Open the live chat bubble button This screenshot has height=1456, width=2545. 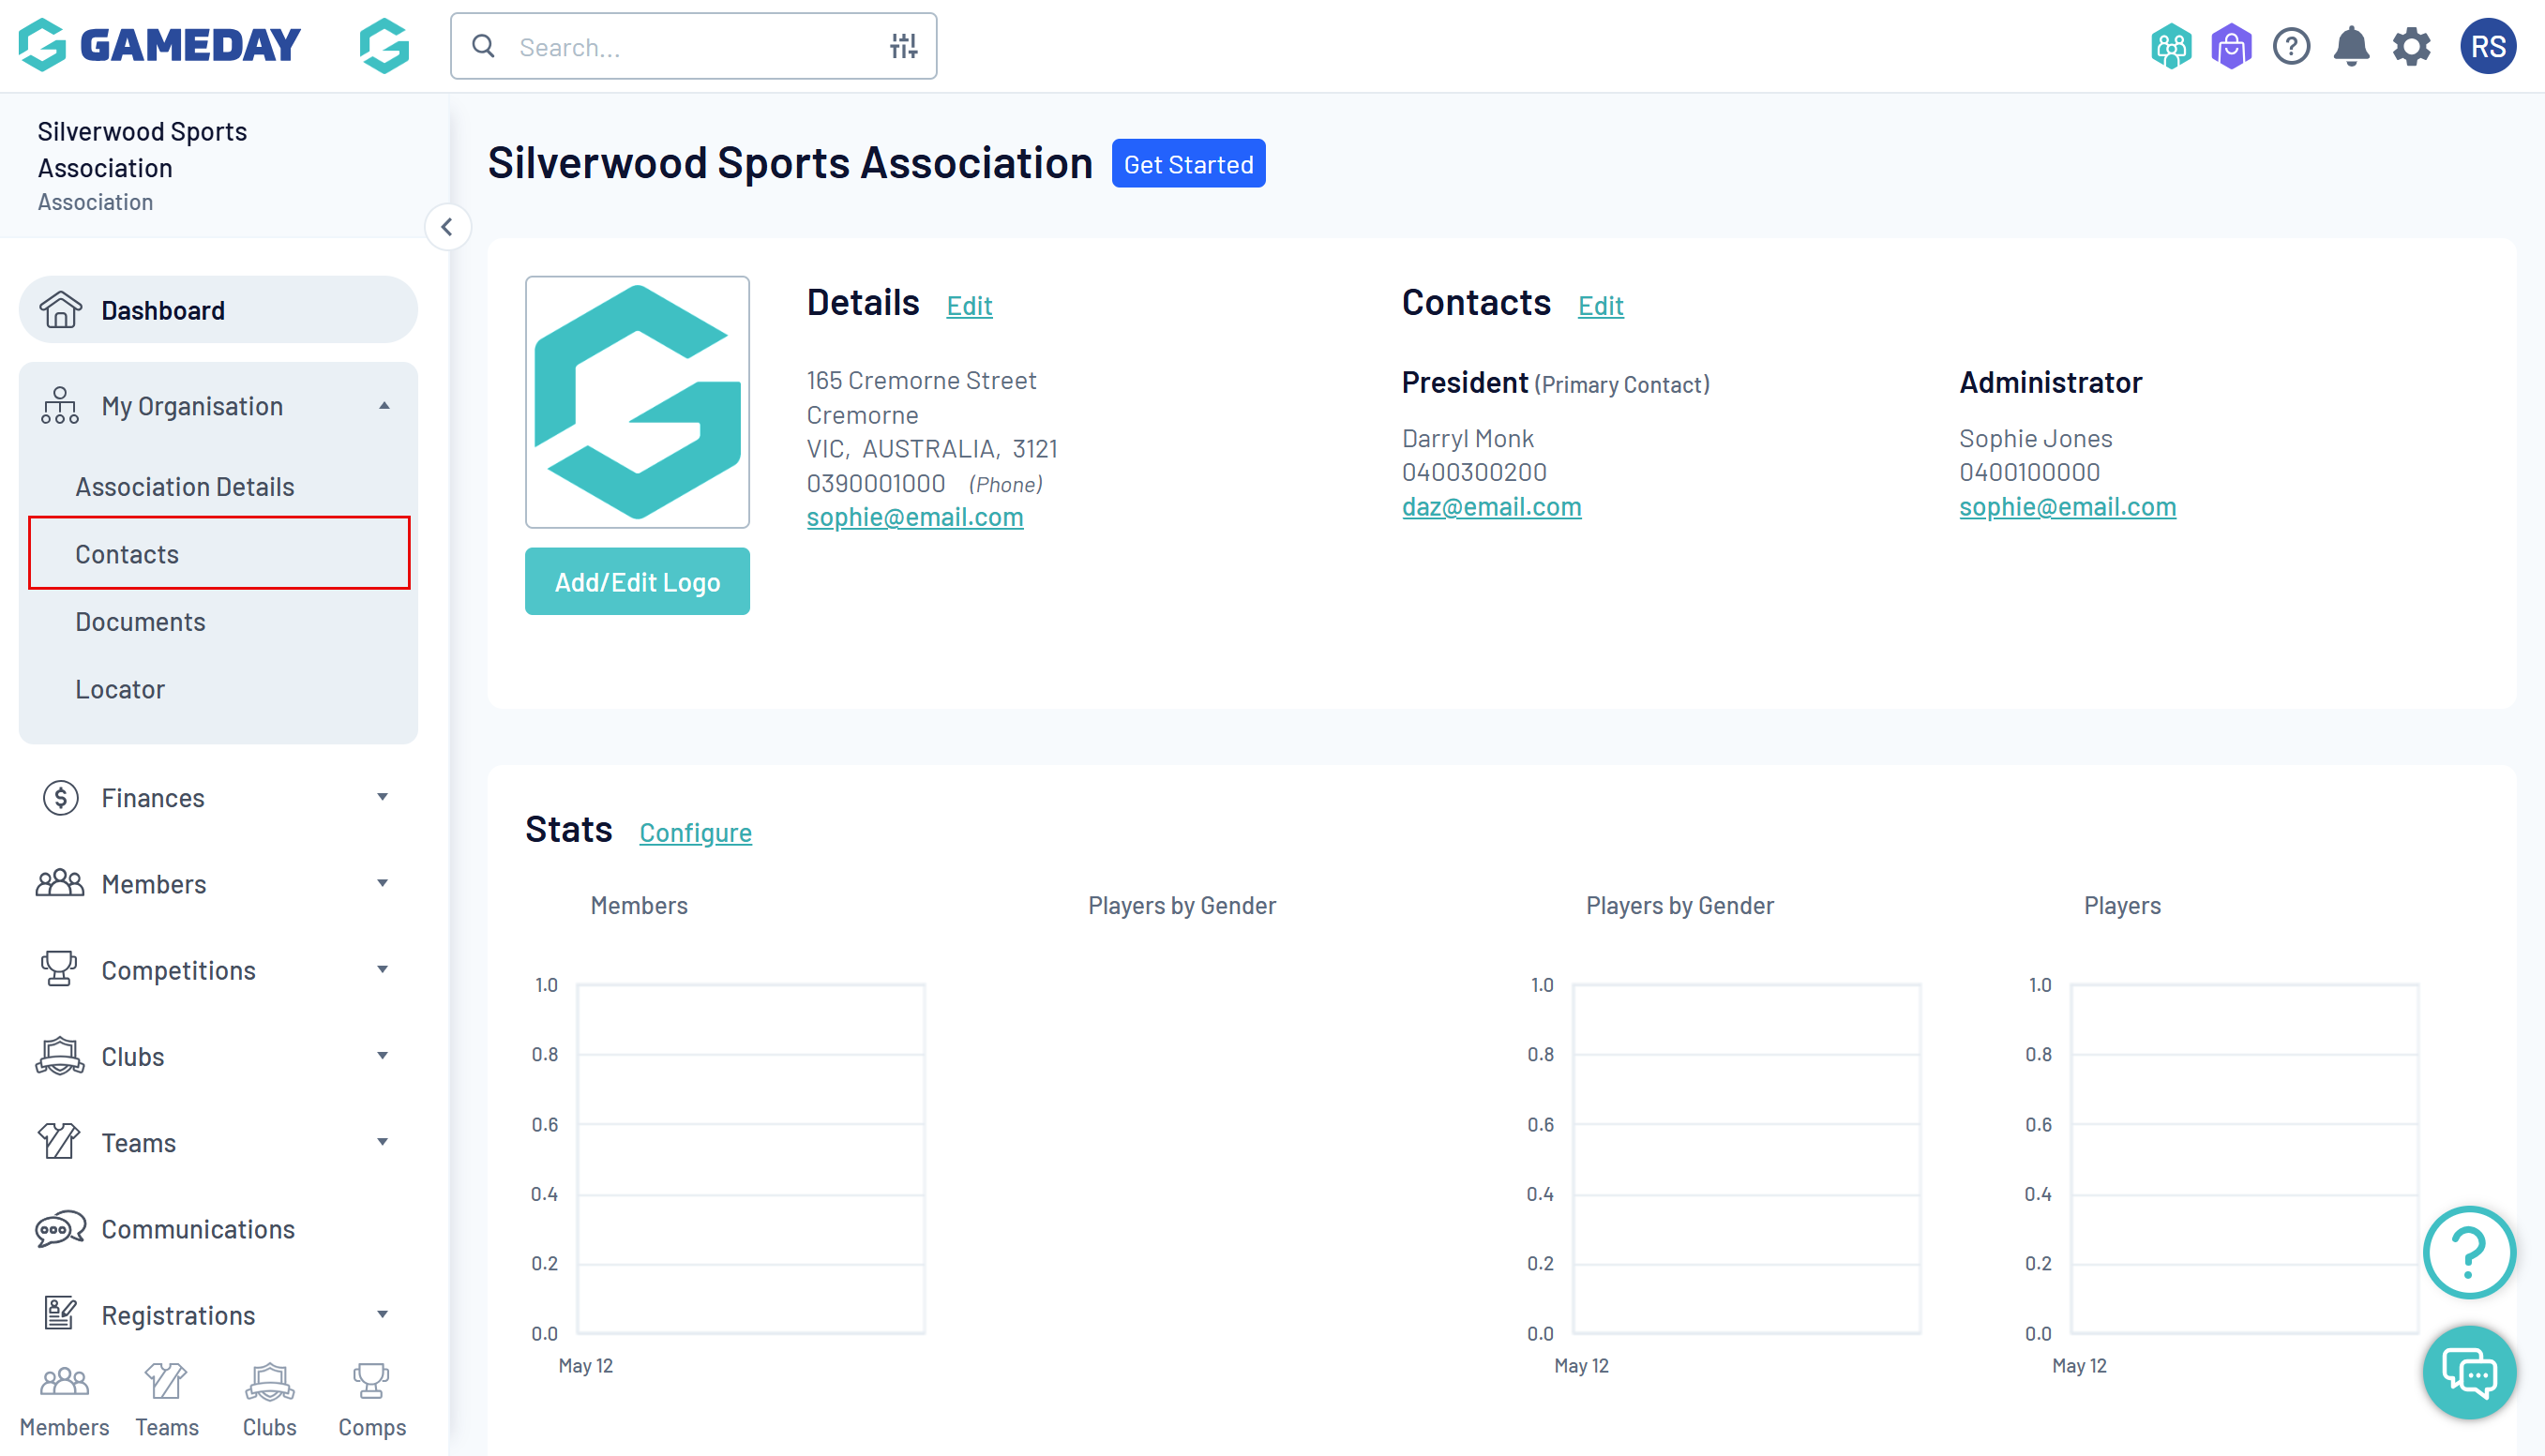click(x=2468, y=1373)
